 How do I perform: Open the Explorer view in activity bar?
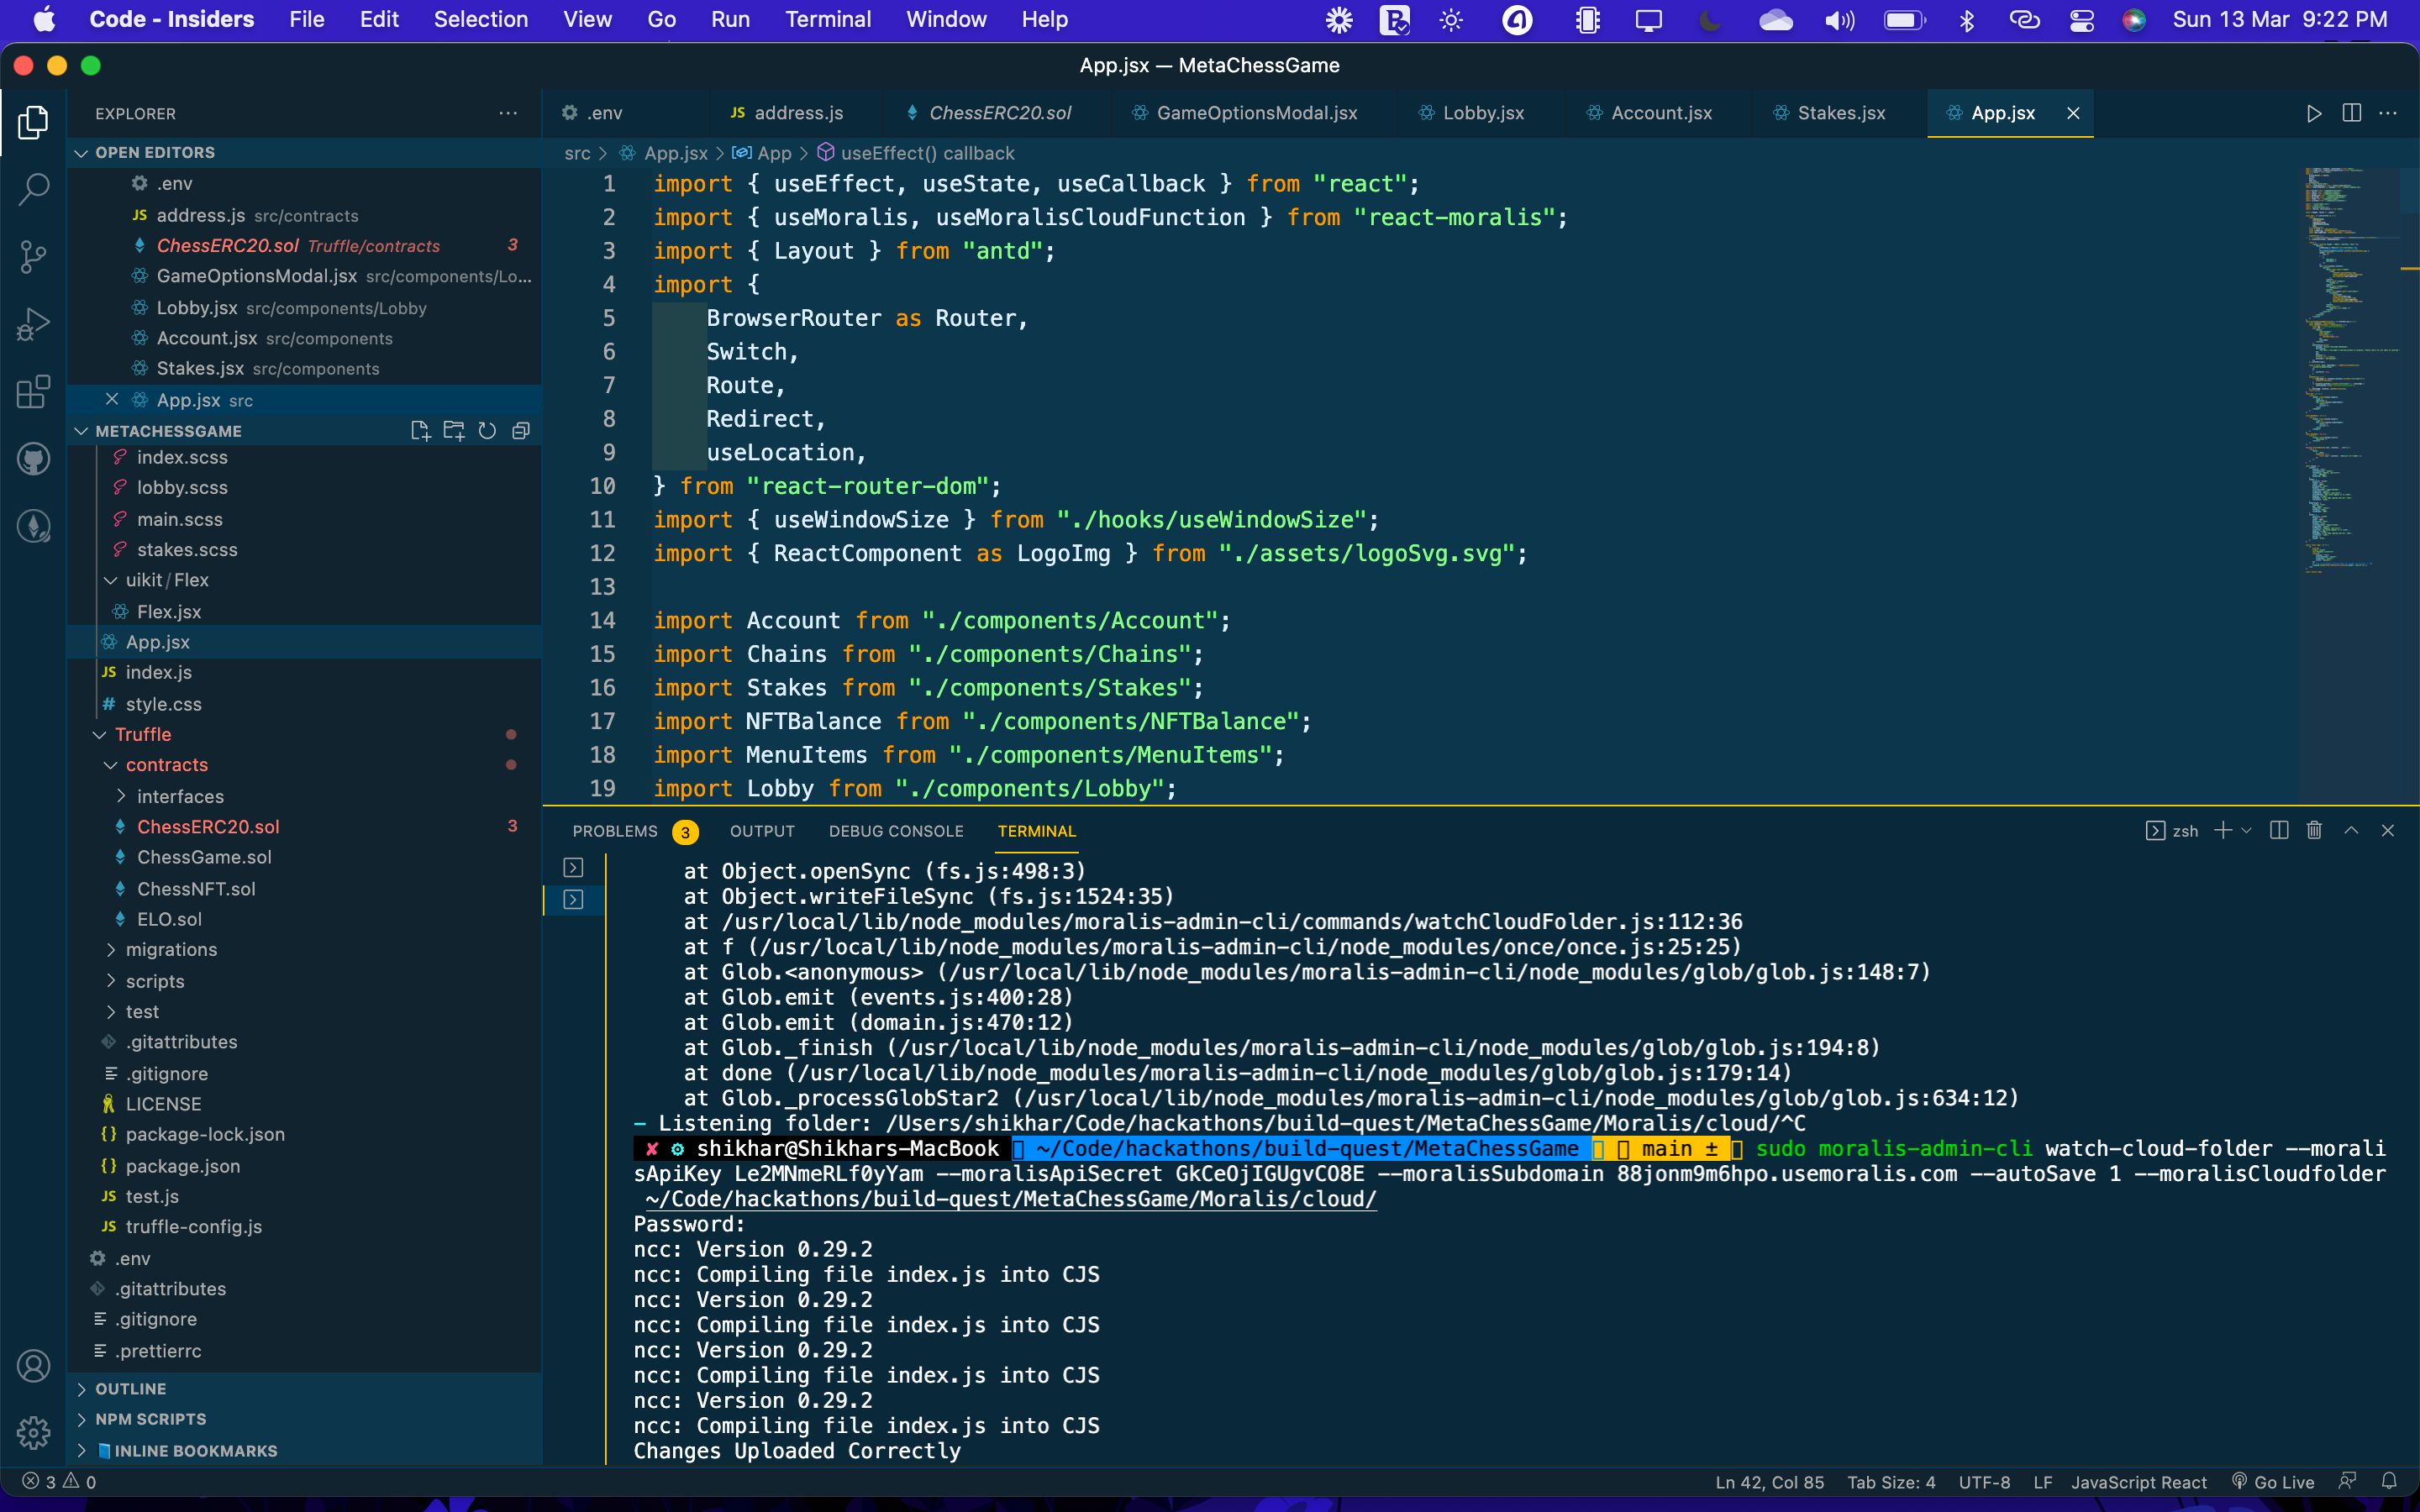tap(33, 123)
